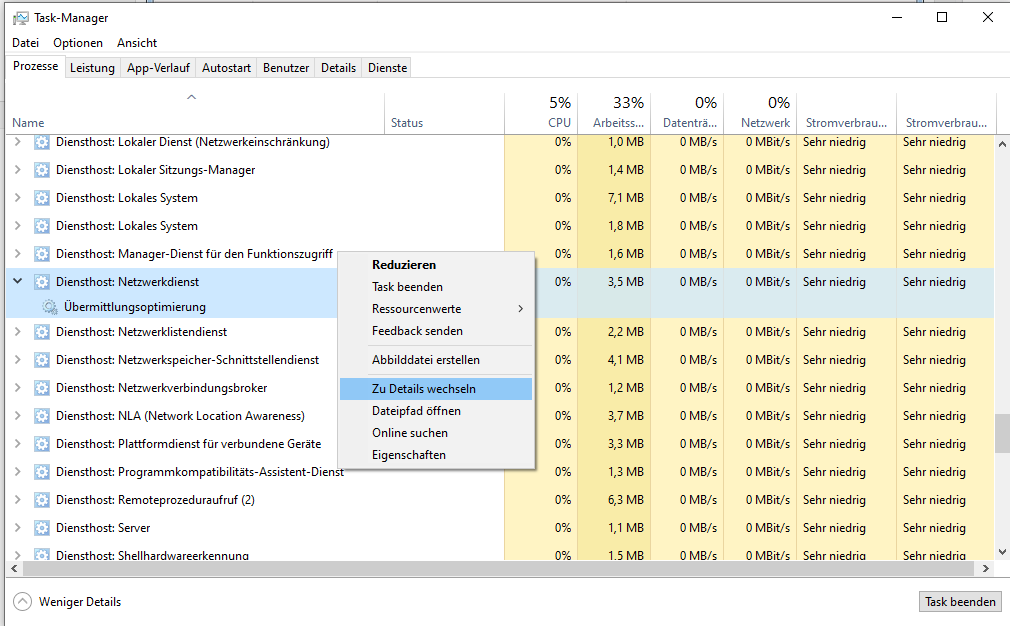Screen dimensions: 1010x626
Task: Select Diensthost: Lokales System 7,1 MB row
Action: (500, 198)
